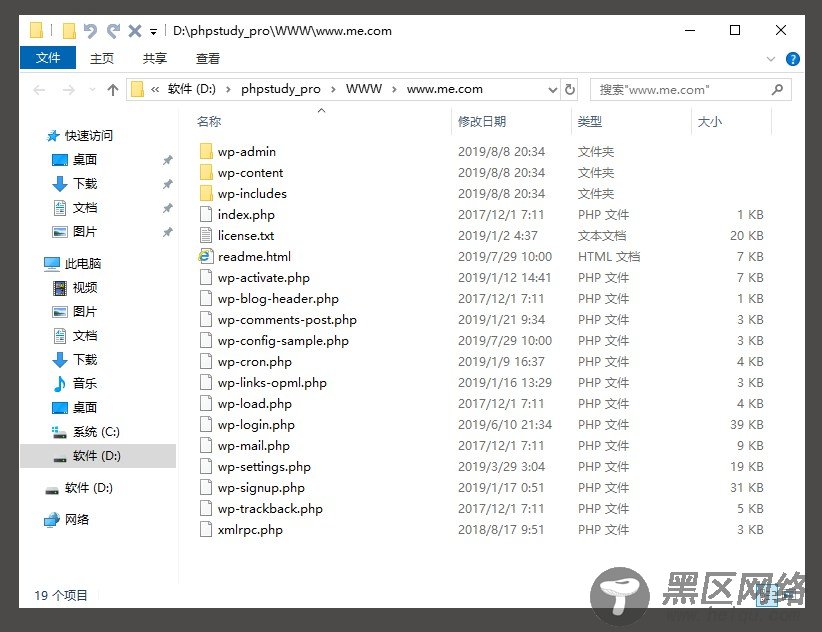This screenshot has height=632, width=822.
Task: Click the magnifier search icon
Action: point(777,90)
